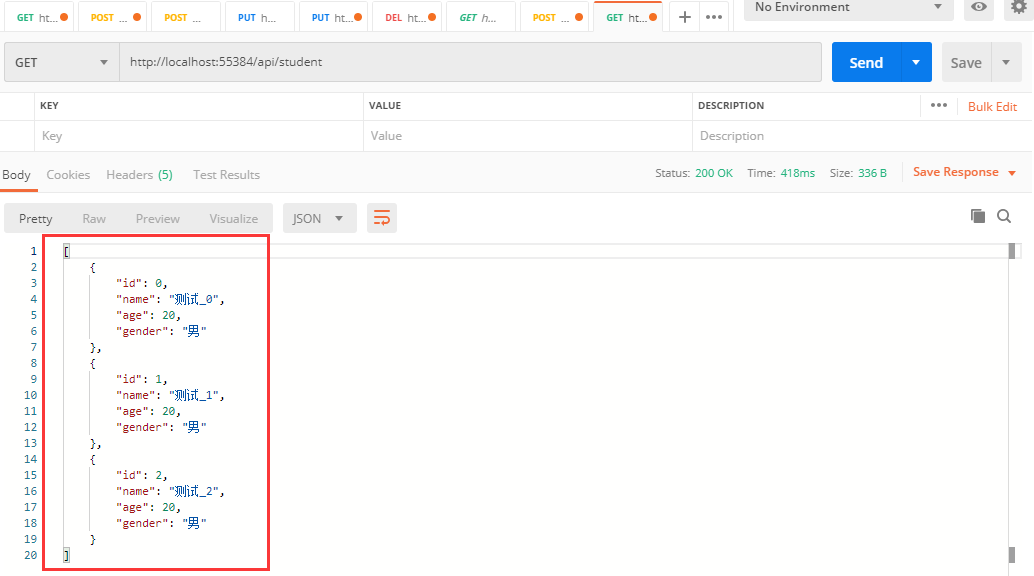This screenshot has width=1034, height=576.
Task: Click the params Key input field
Action: pyautogui.click(x=198, y=136)
